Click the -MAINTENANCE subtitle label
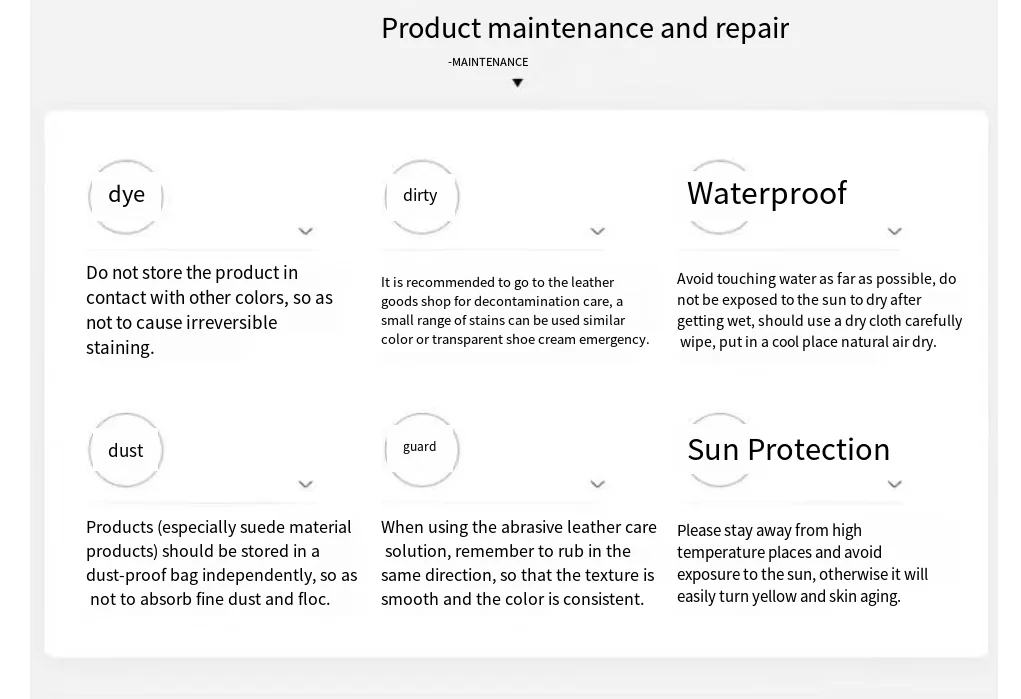Screen dimensions: 1021x699 coord(488,62)
